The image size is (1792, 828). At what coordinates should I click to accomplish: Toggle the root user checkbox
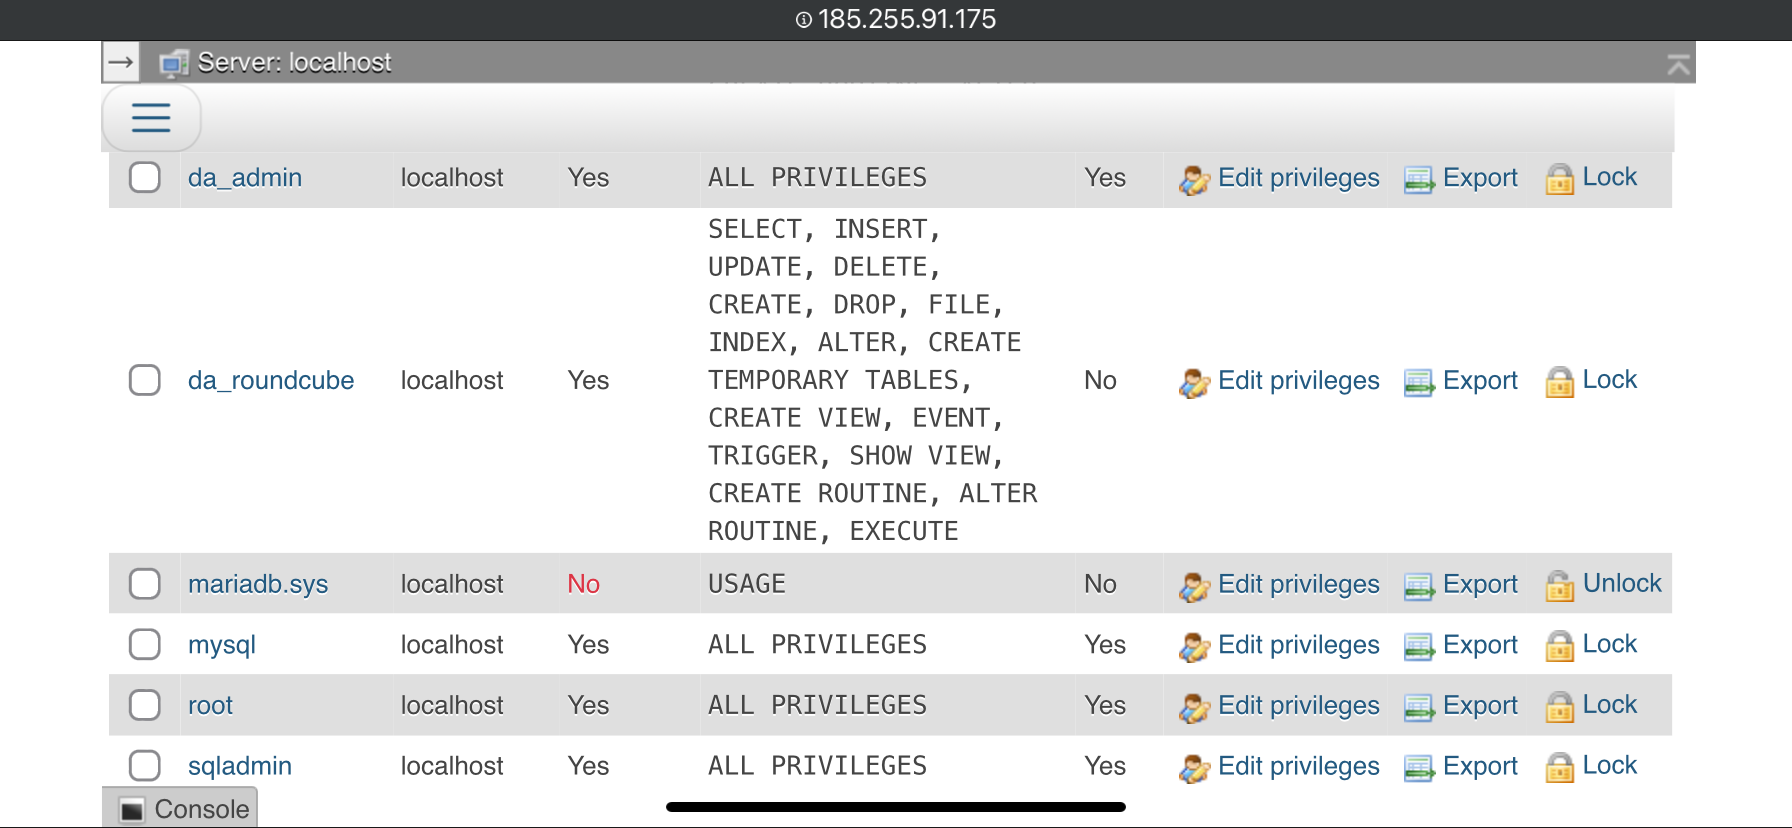(x=145, y=705)
